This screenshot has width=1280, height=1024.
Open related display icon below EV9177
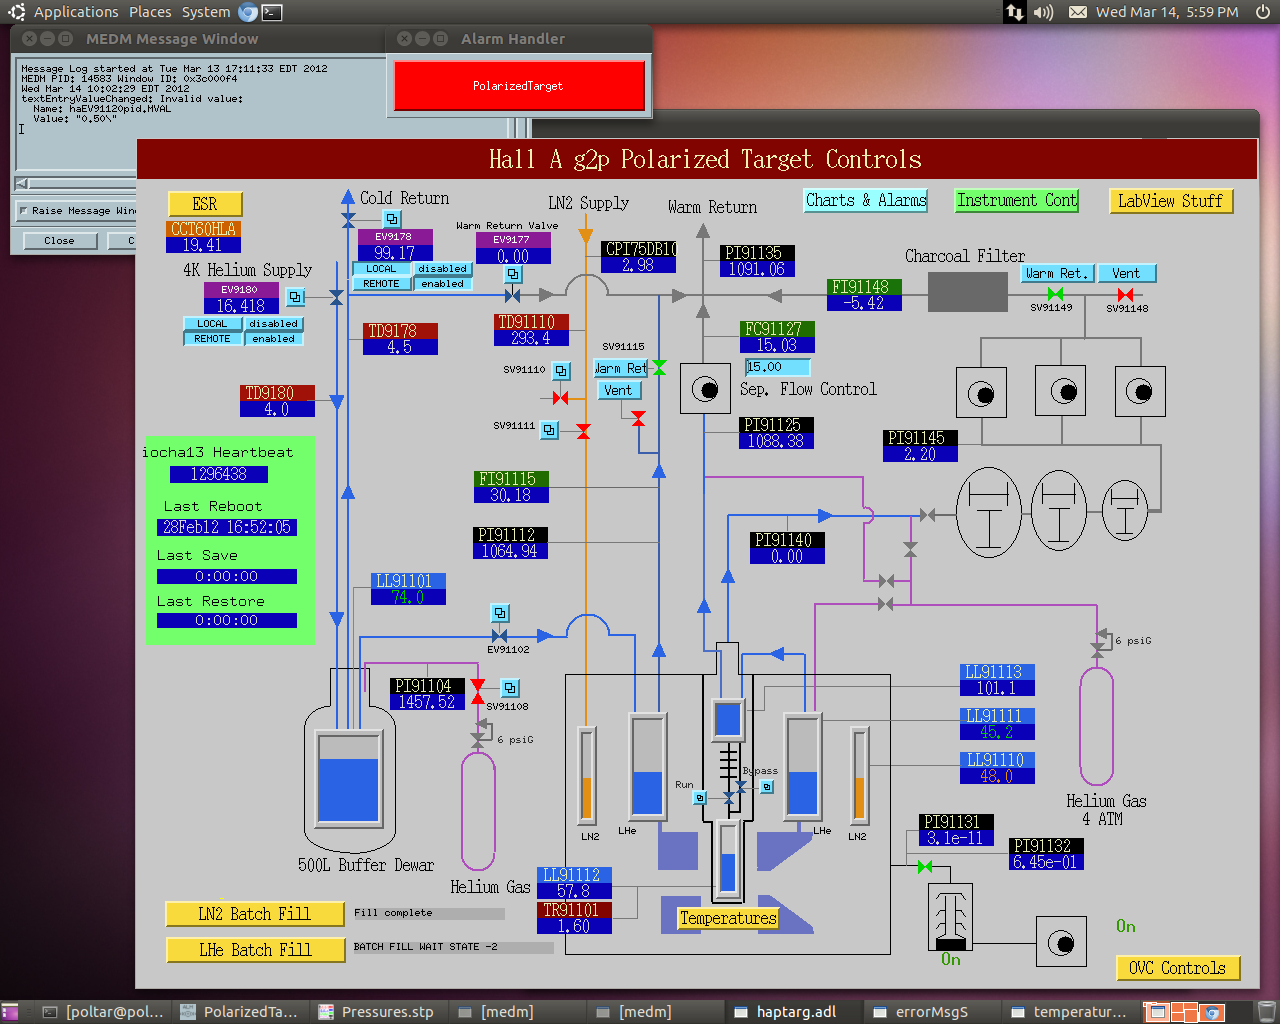(x=513, y=274)
